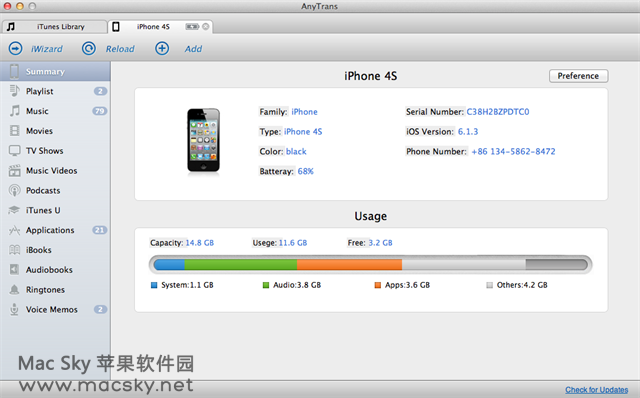The width and height of the screenshot is (640, 398).
Task: Click the music note icon on iTunes Library tab
Action: 11,27
